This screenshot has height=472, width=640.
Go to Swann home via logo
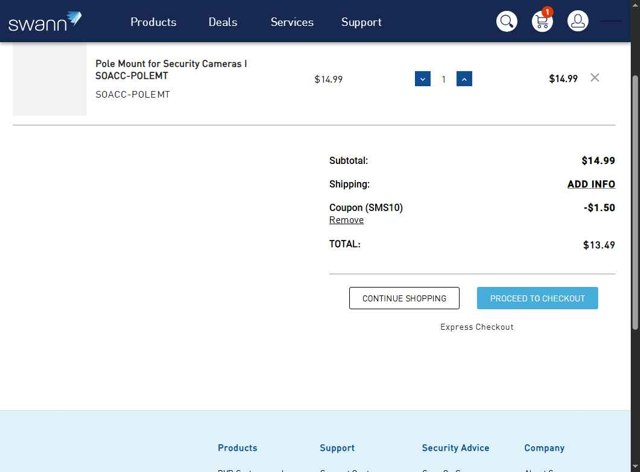point(45,22)
